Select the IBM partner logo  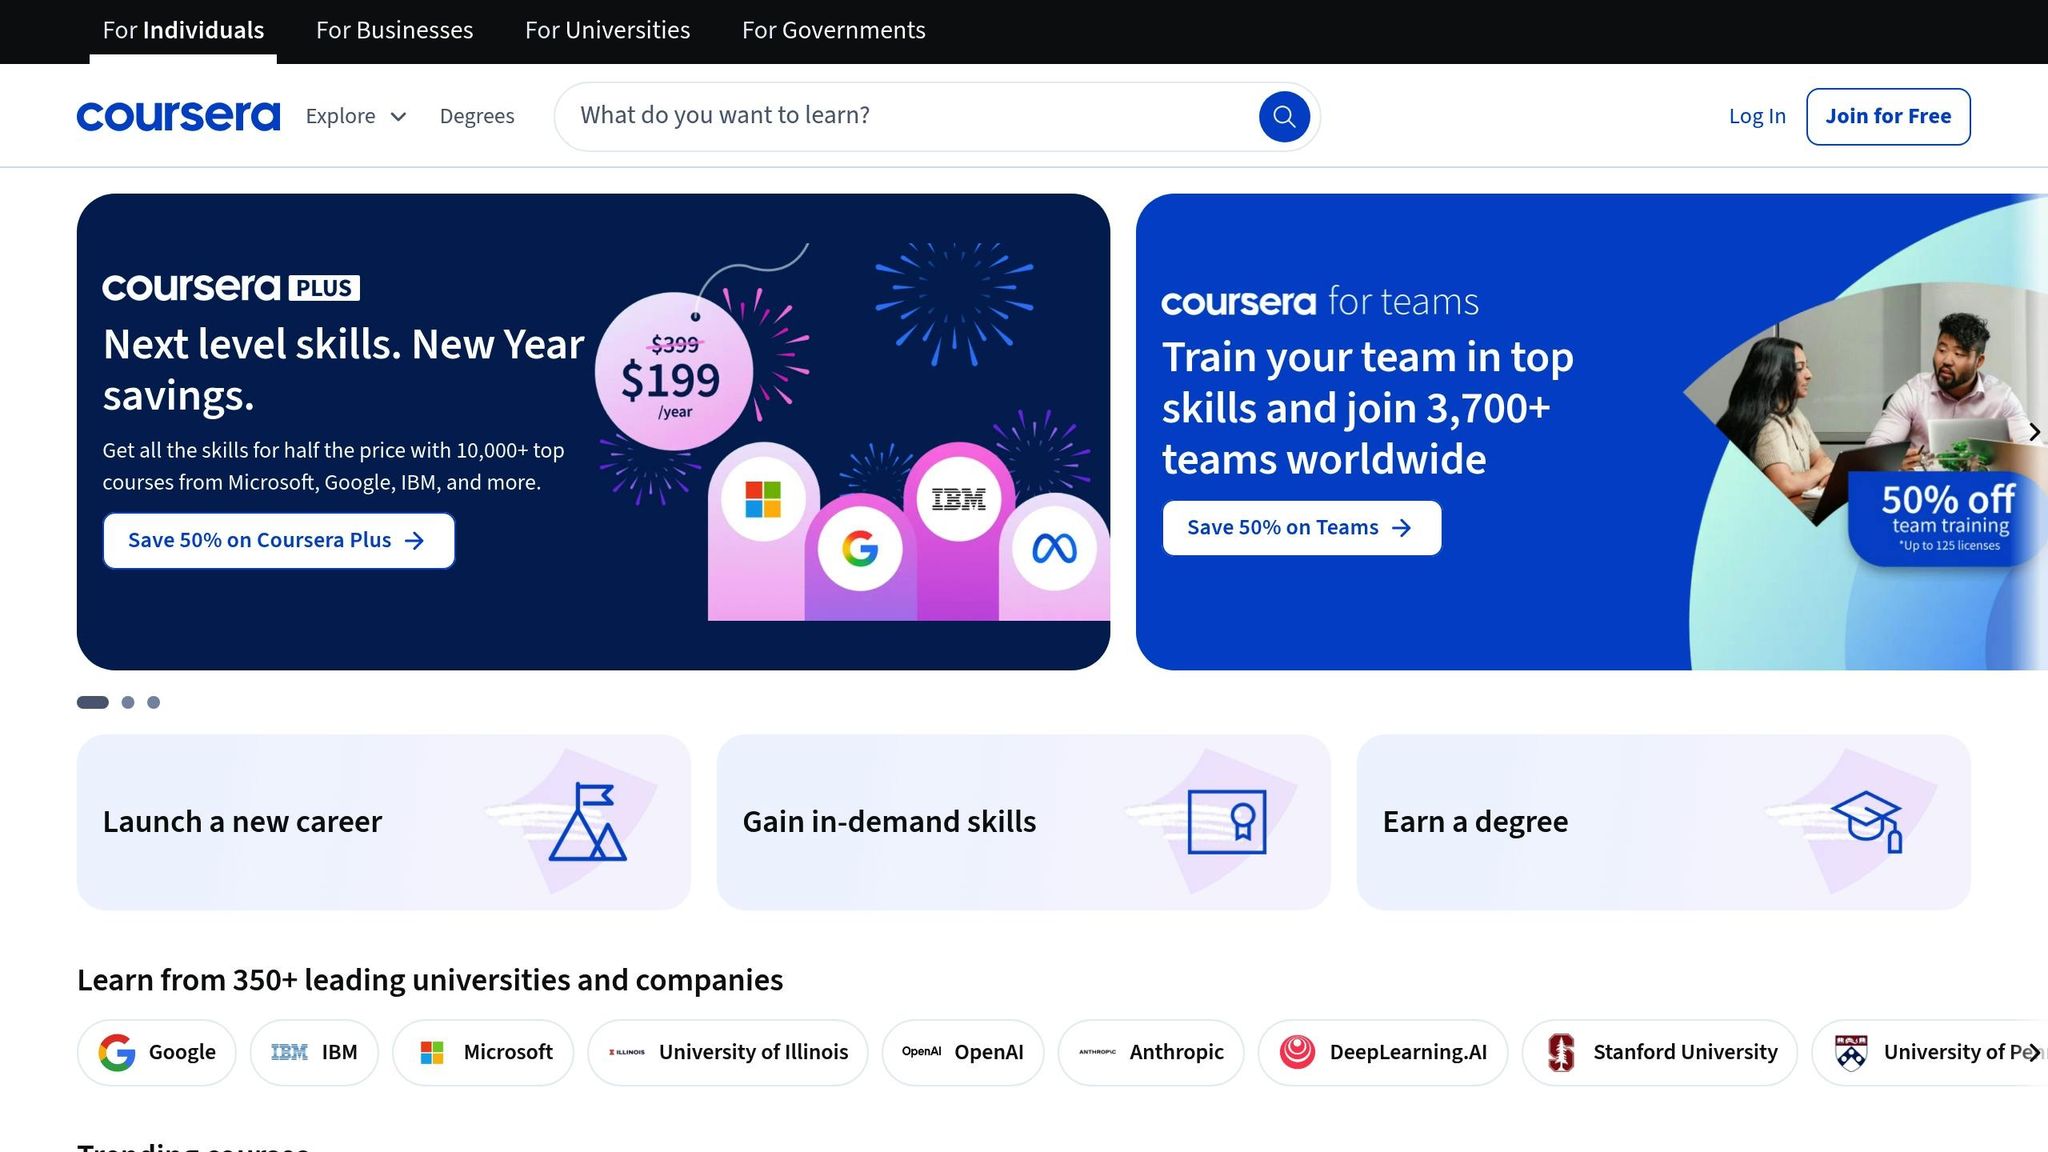[x=314, y=1052]
